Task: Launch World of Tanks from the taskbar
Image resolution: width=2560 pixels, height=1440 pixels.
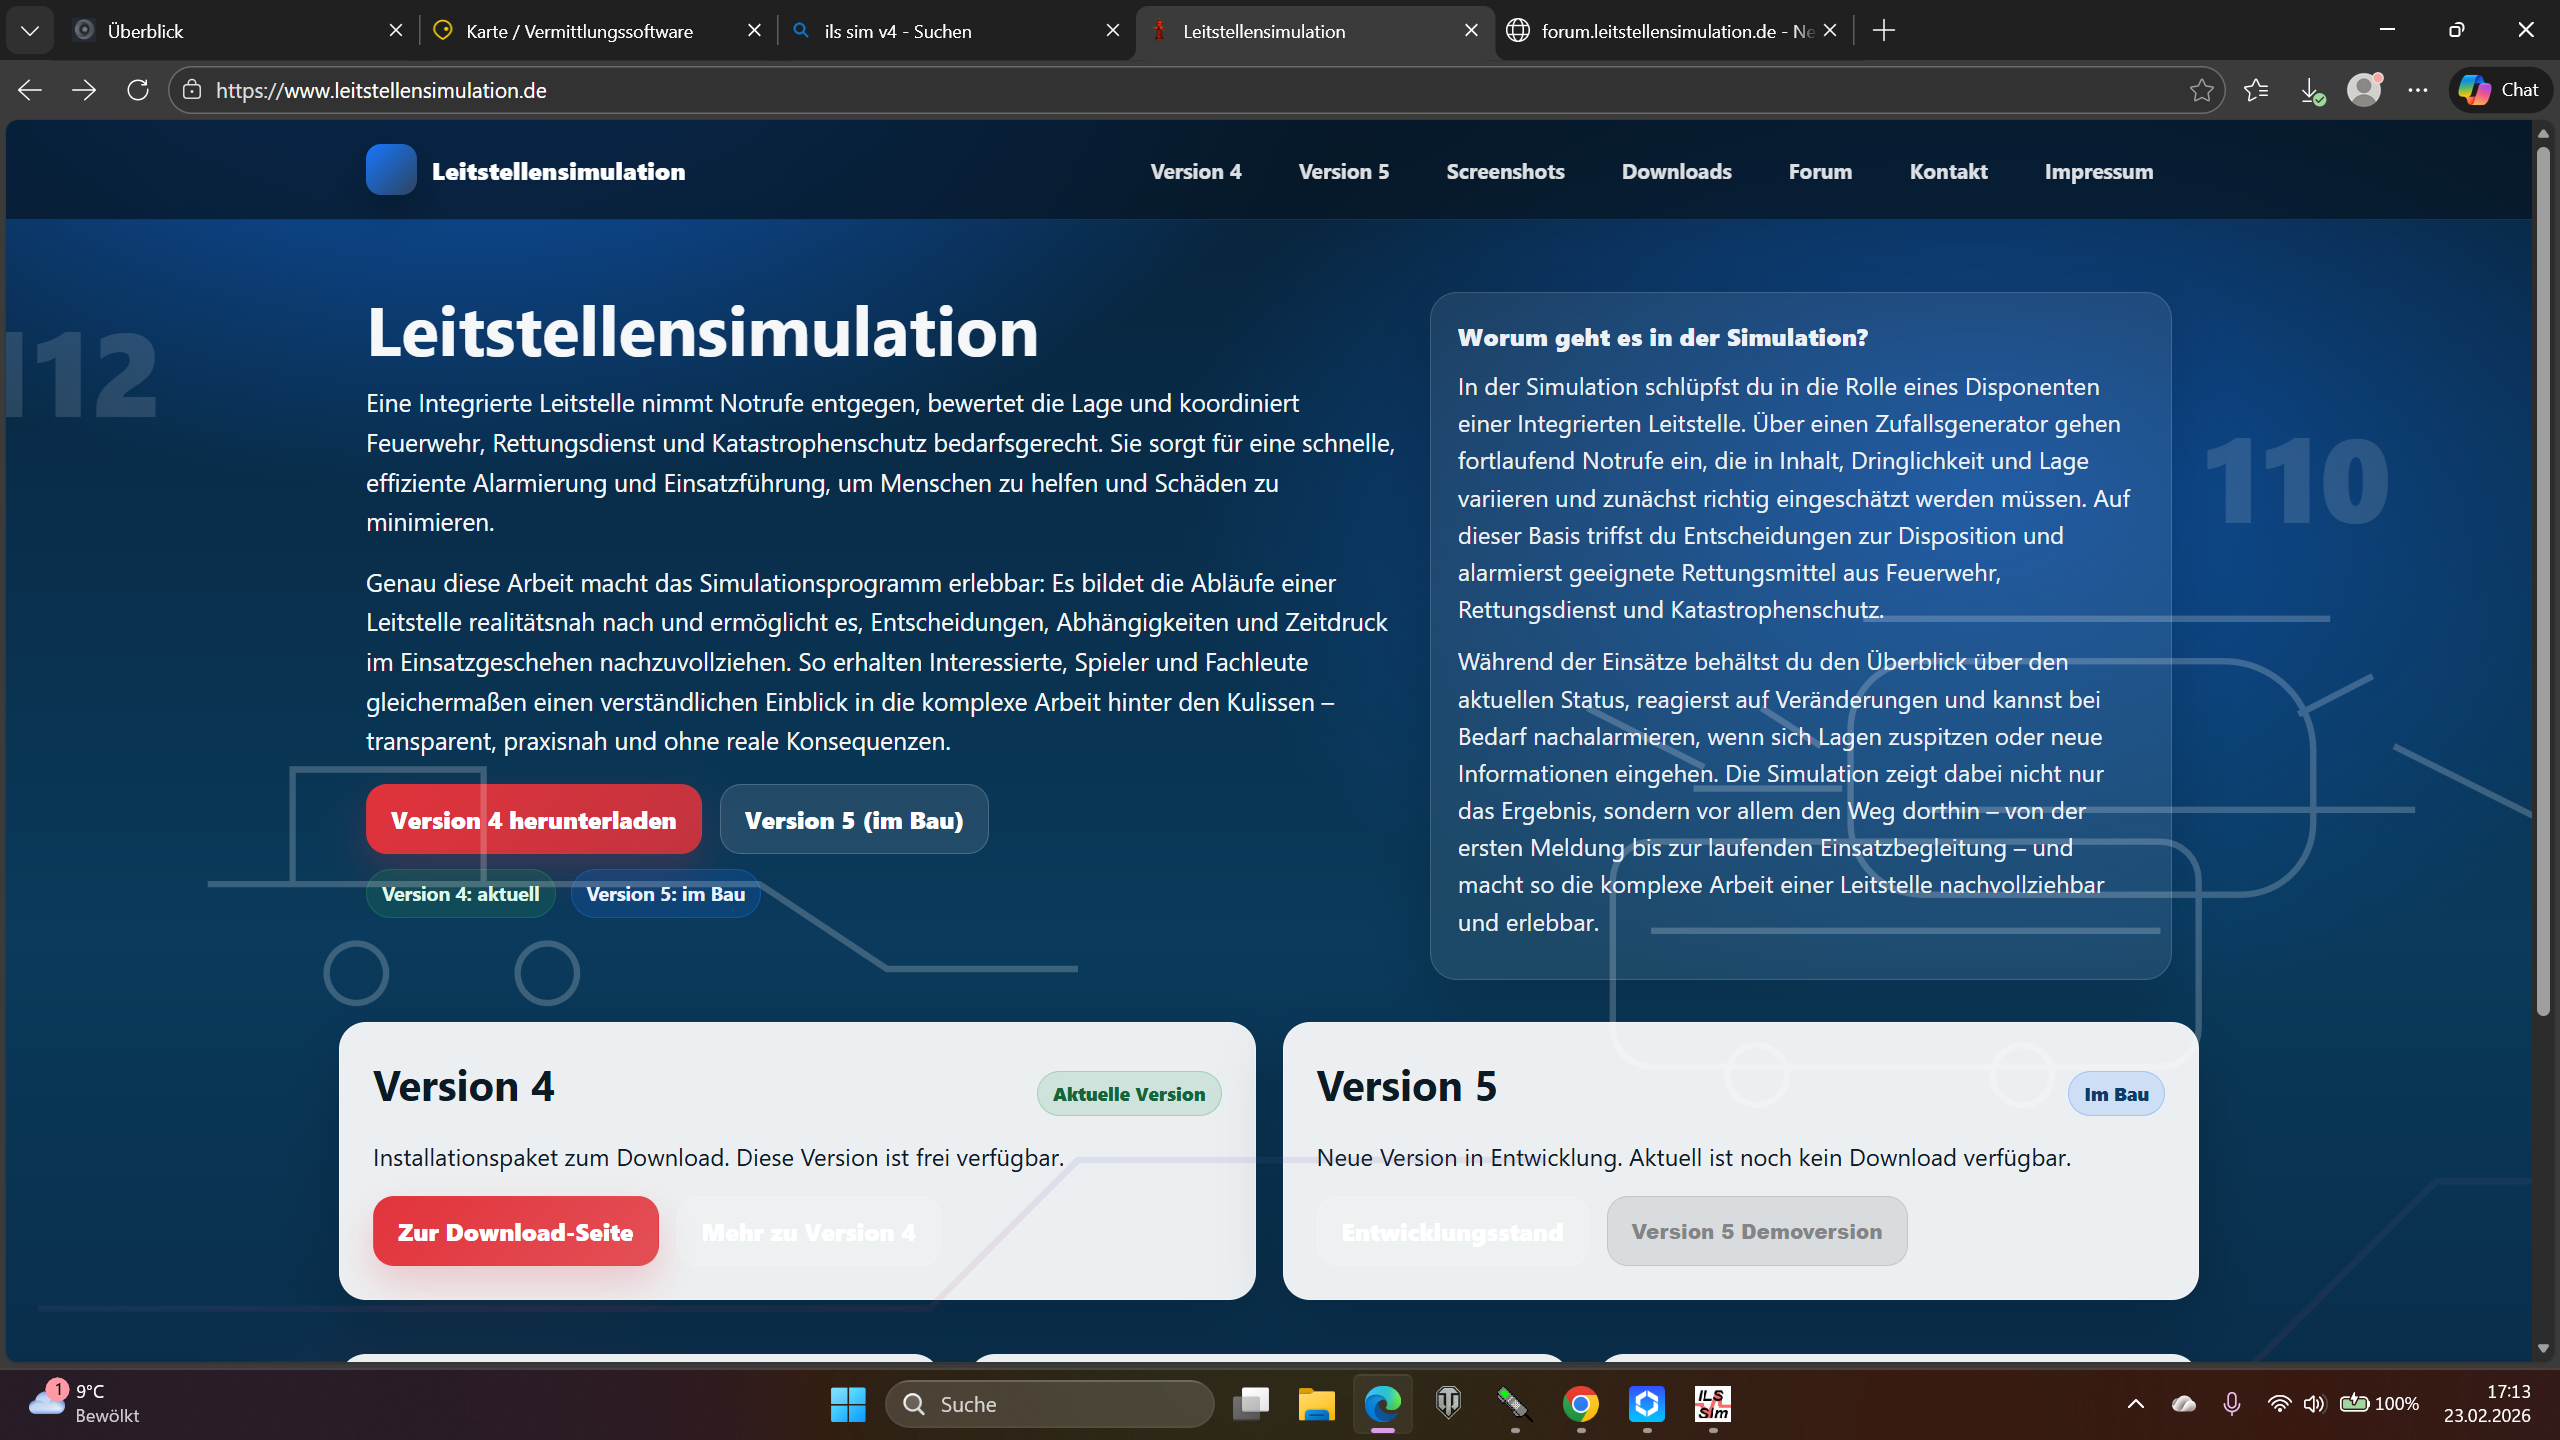Action: tap(1449, 1404)
